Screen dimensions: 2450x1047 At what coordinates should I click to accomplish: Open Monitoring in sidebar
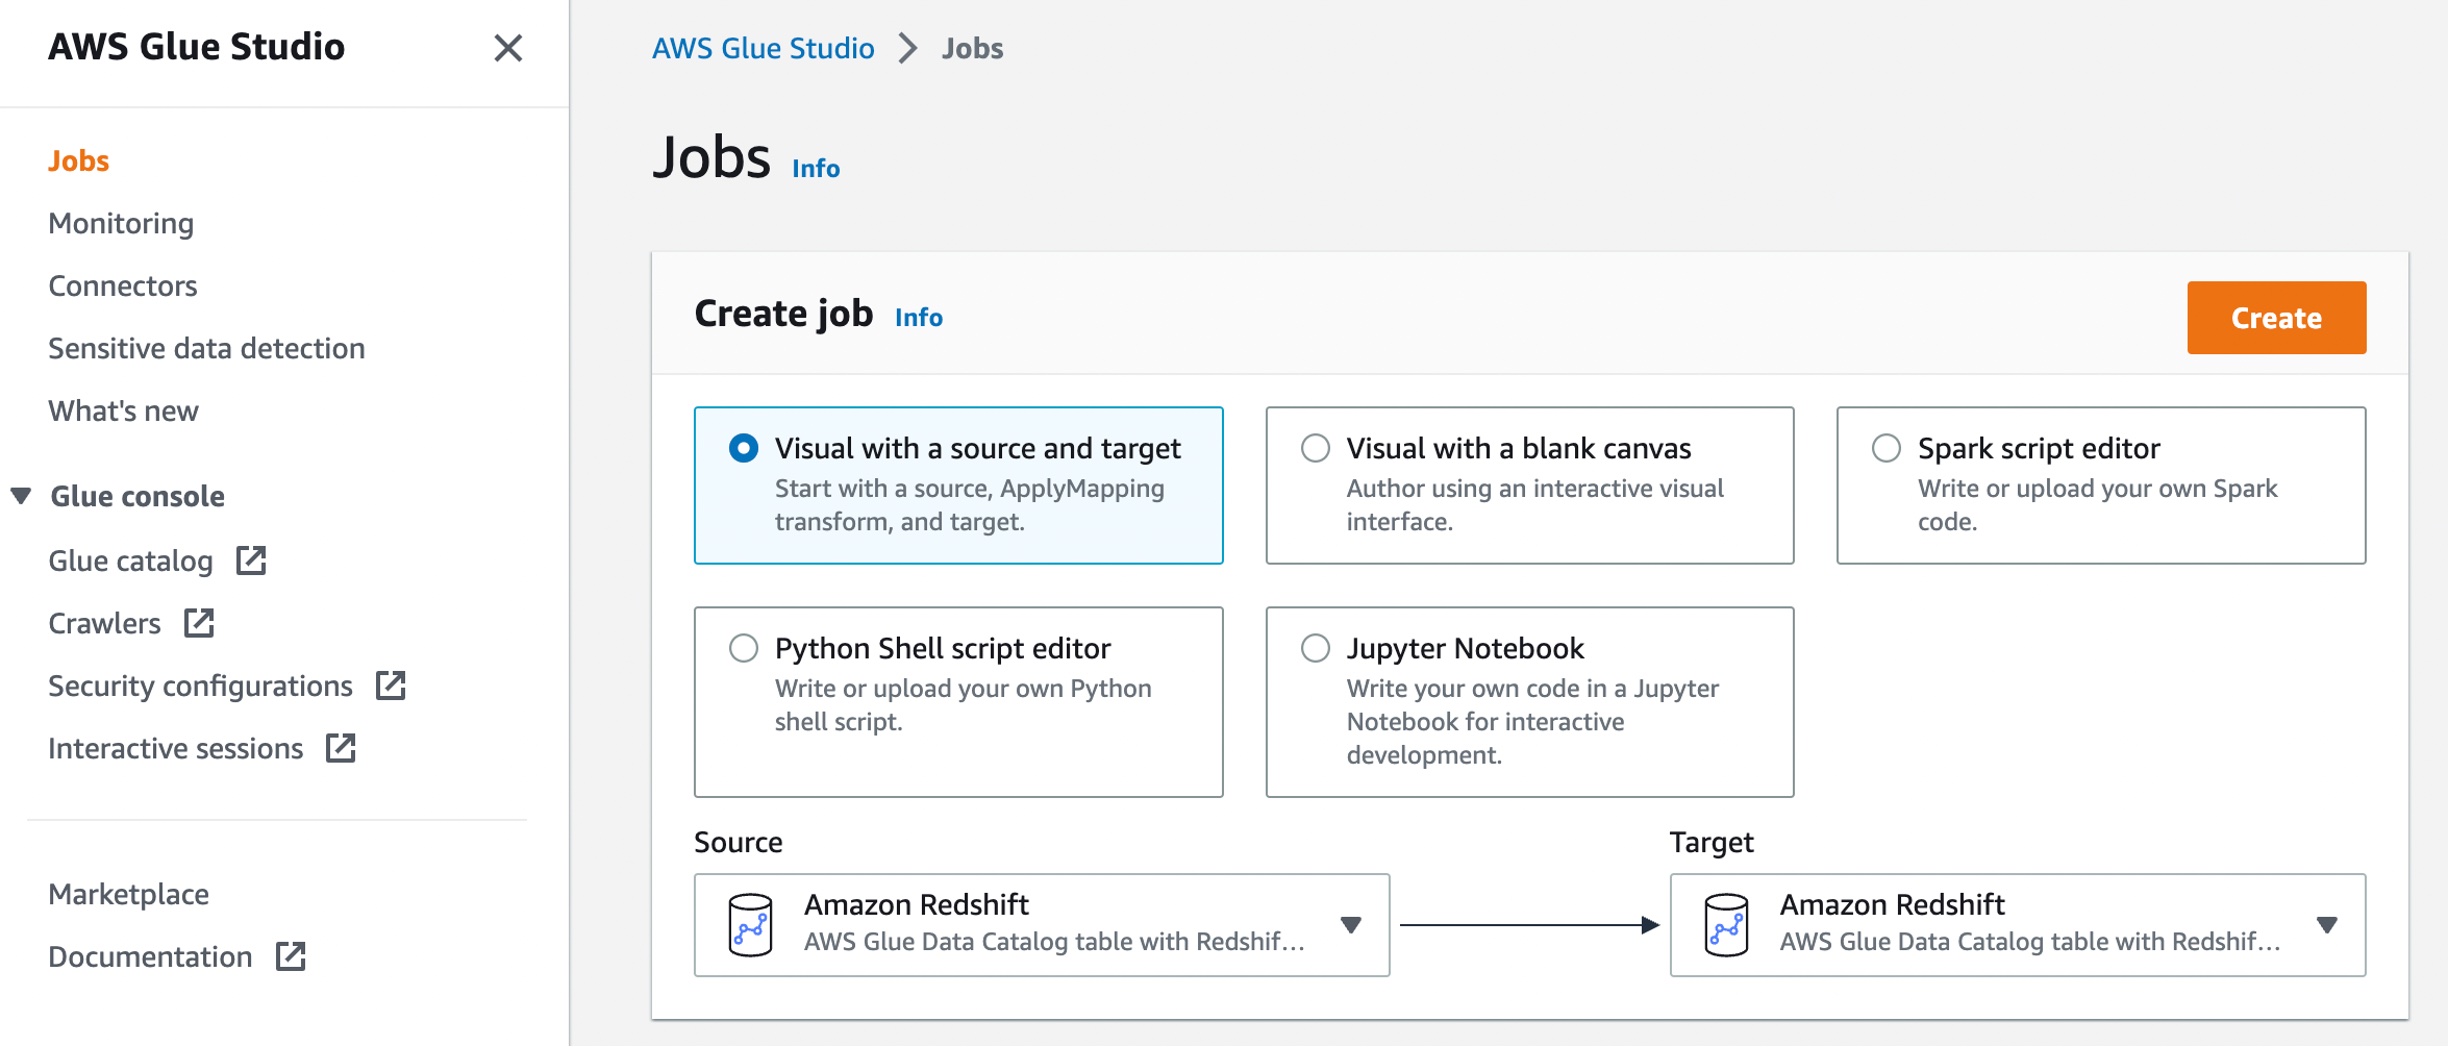coord(121,223)
